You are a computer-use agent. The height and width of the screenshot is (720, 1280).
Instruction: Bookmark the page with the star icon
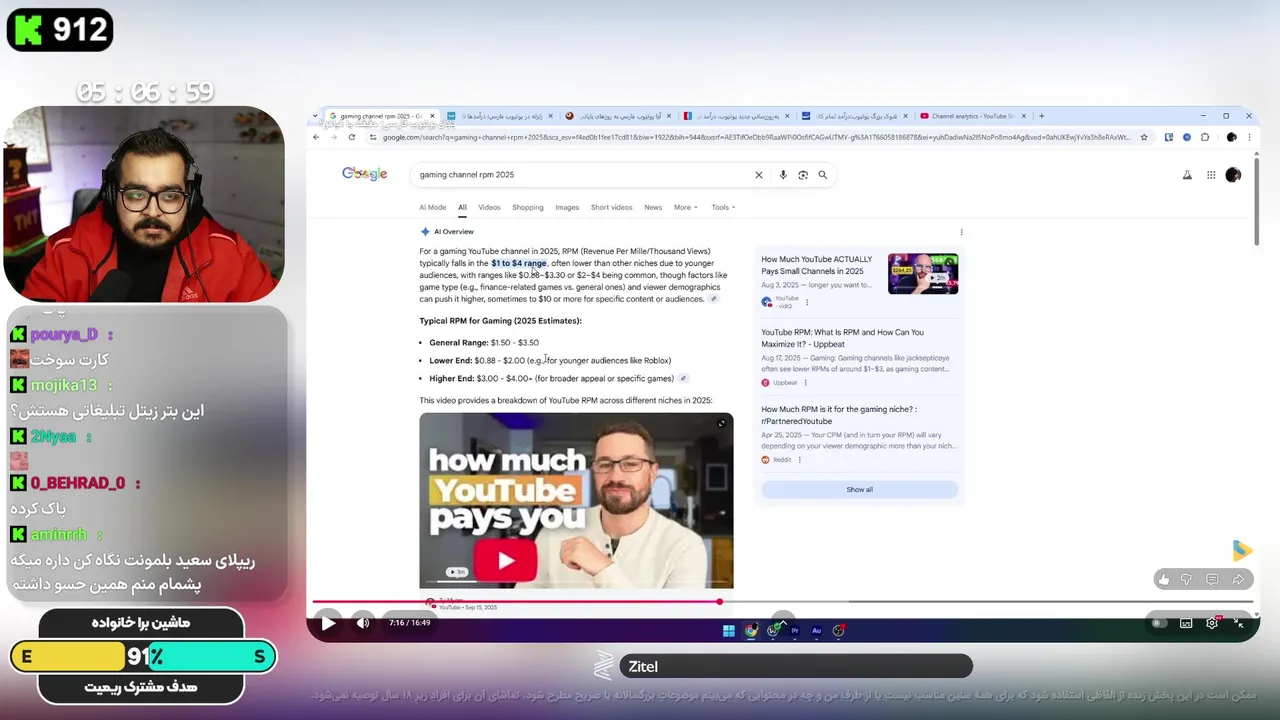[1143, 137]
